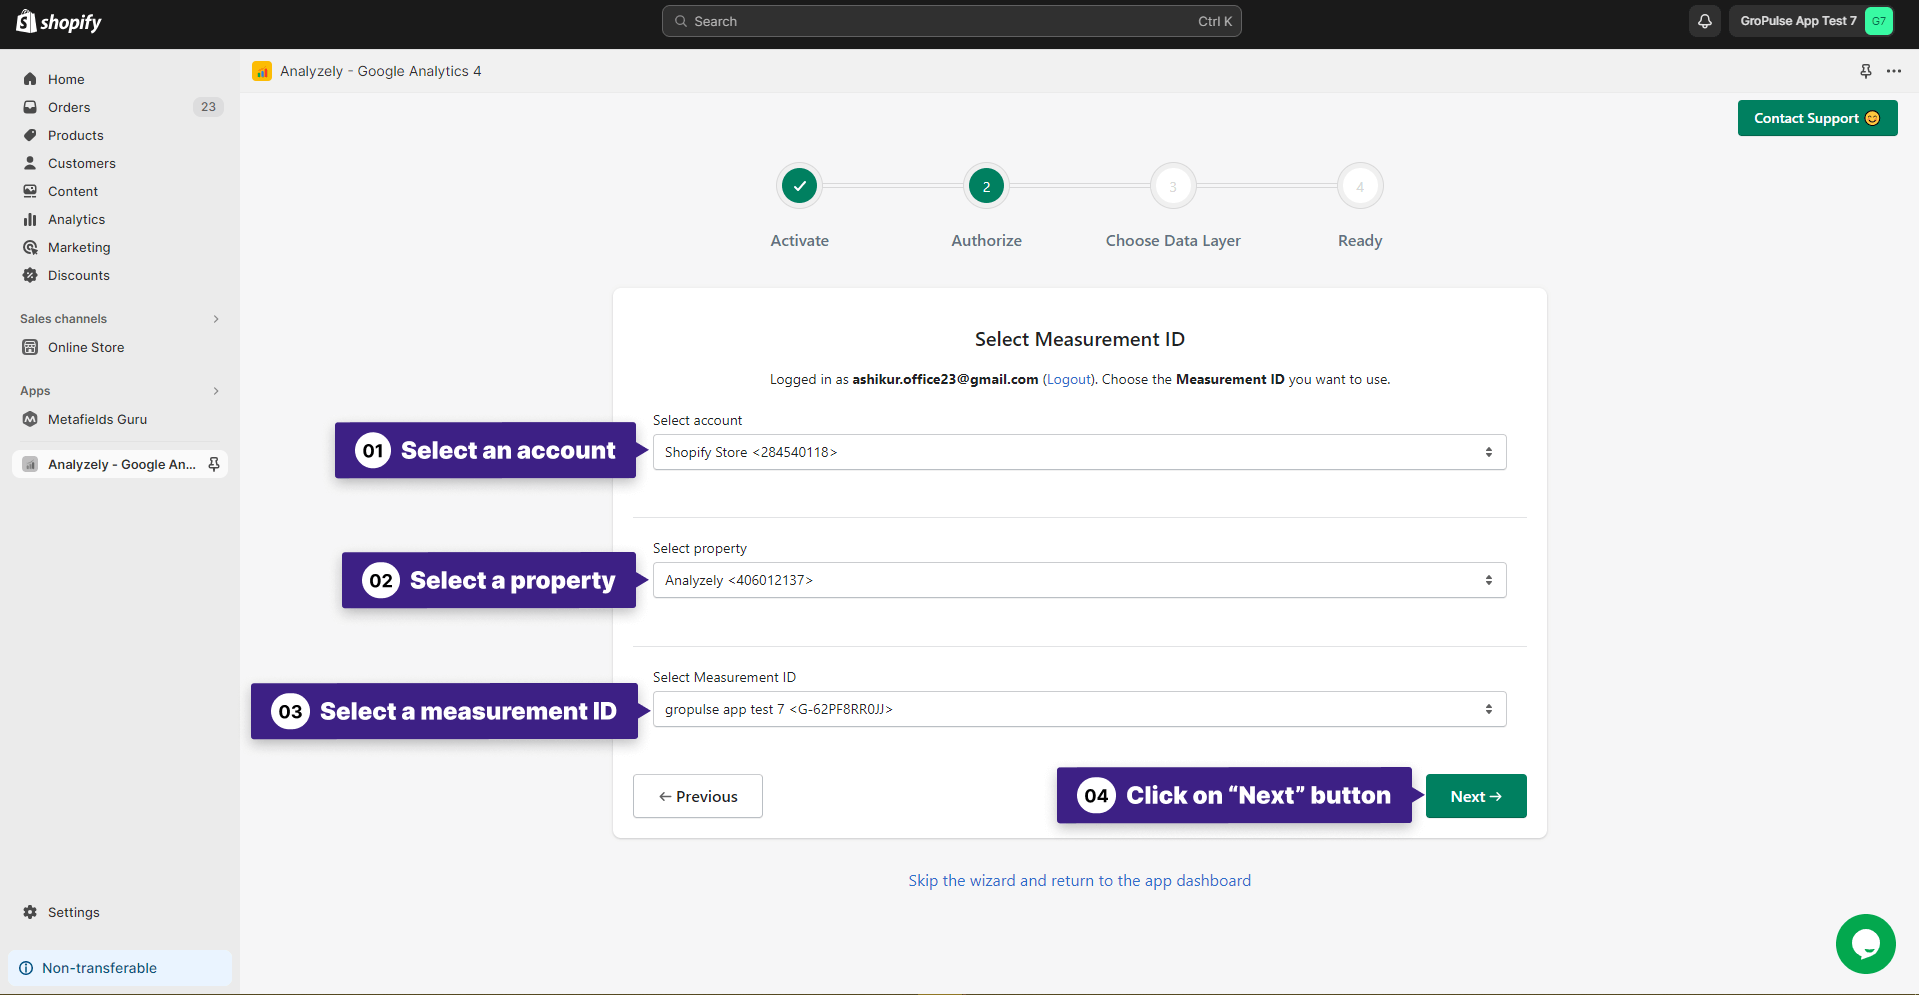Screen dimensions: 1919x995
Task: Skip the wizard and return to dashboard
Action: pos(1080,880)
